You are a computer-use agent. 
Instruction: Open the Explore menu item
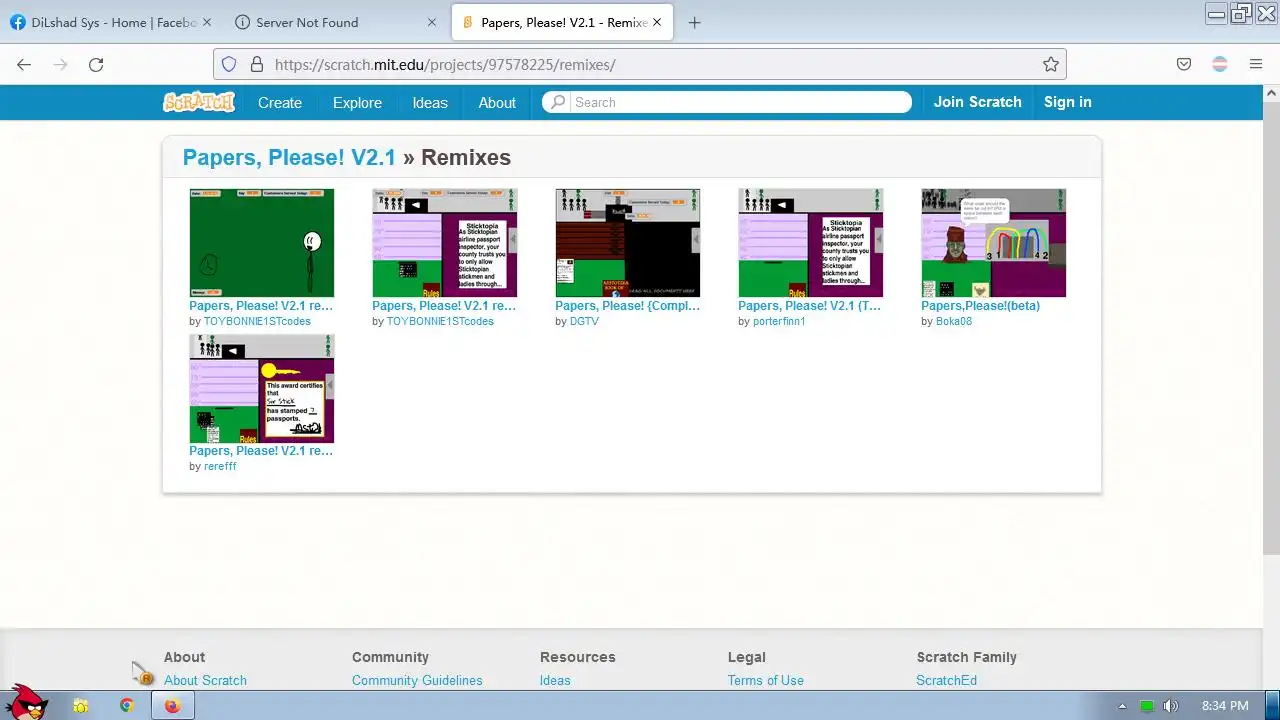(357, 102)
